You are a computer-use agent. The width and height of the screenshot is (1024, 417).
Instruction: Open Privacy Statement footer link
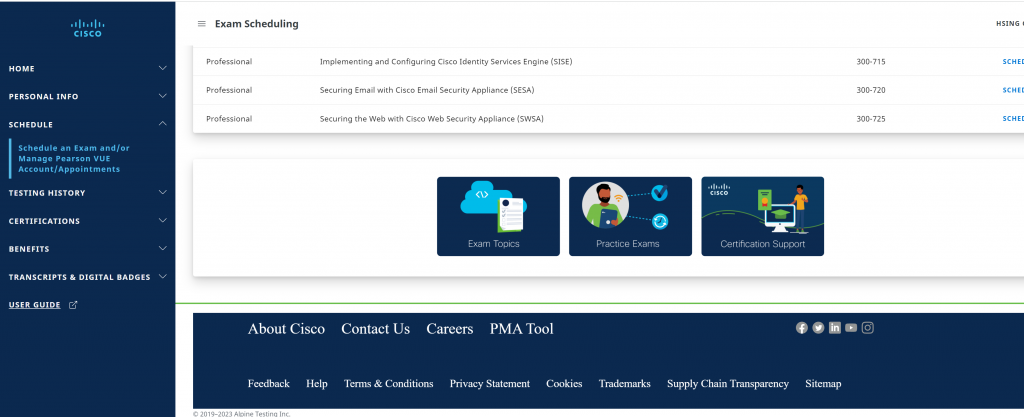(x=490, y=384)
